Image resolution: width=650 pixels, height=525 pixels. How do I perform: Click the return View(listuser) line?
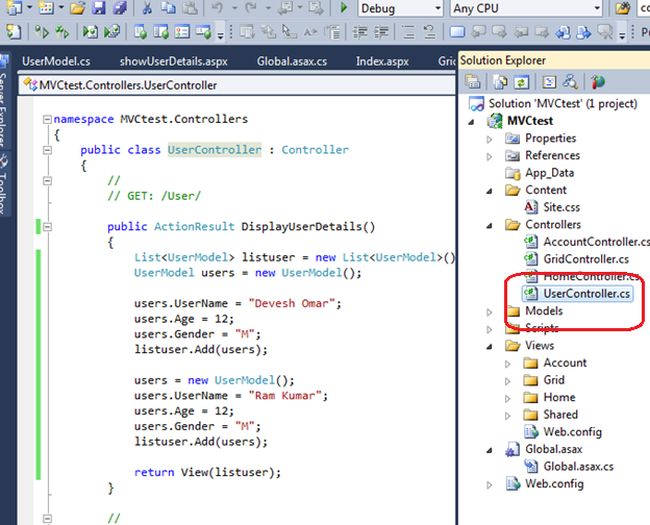[x=207, y=472]
